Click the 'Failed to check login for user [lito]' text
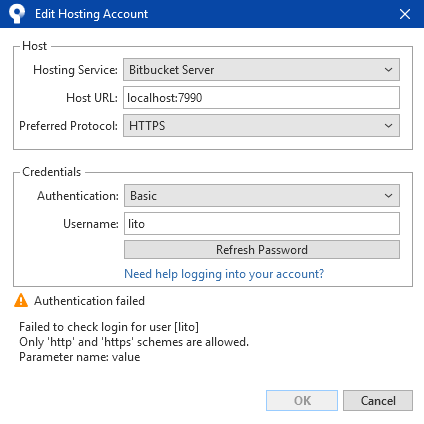This screenshot has height=424, width=424. pyautogui.click(x=109, y=327)
